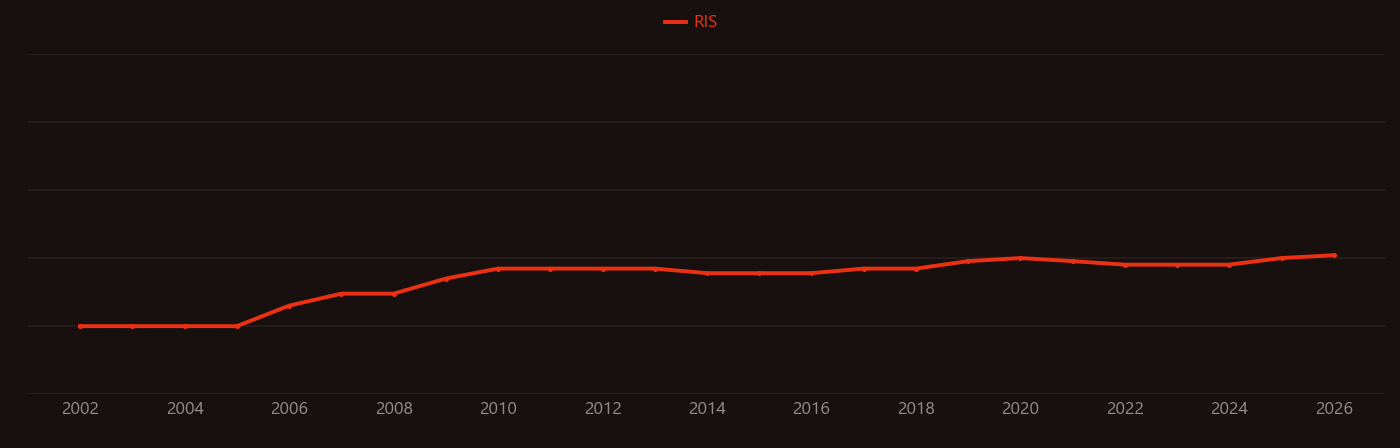Click the 2006 x-axis label
This screenshot has height=448, width=1400.
coord(289,409)
